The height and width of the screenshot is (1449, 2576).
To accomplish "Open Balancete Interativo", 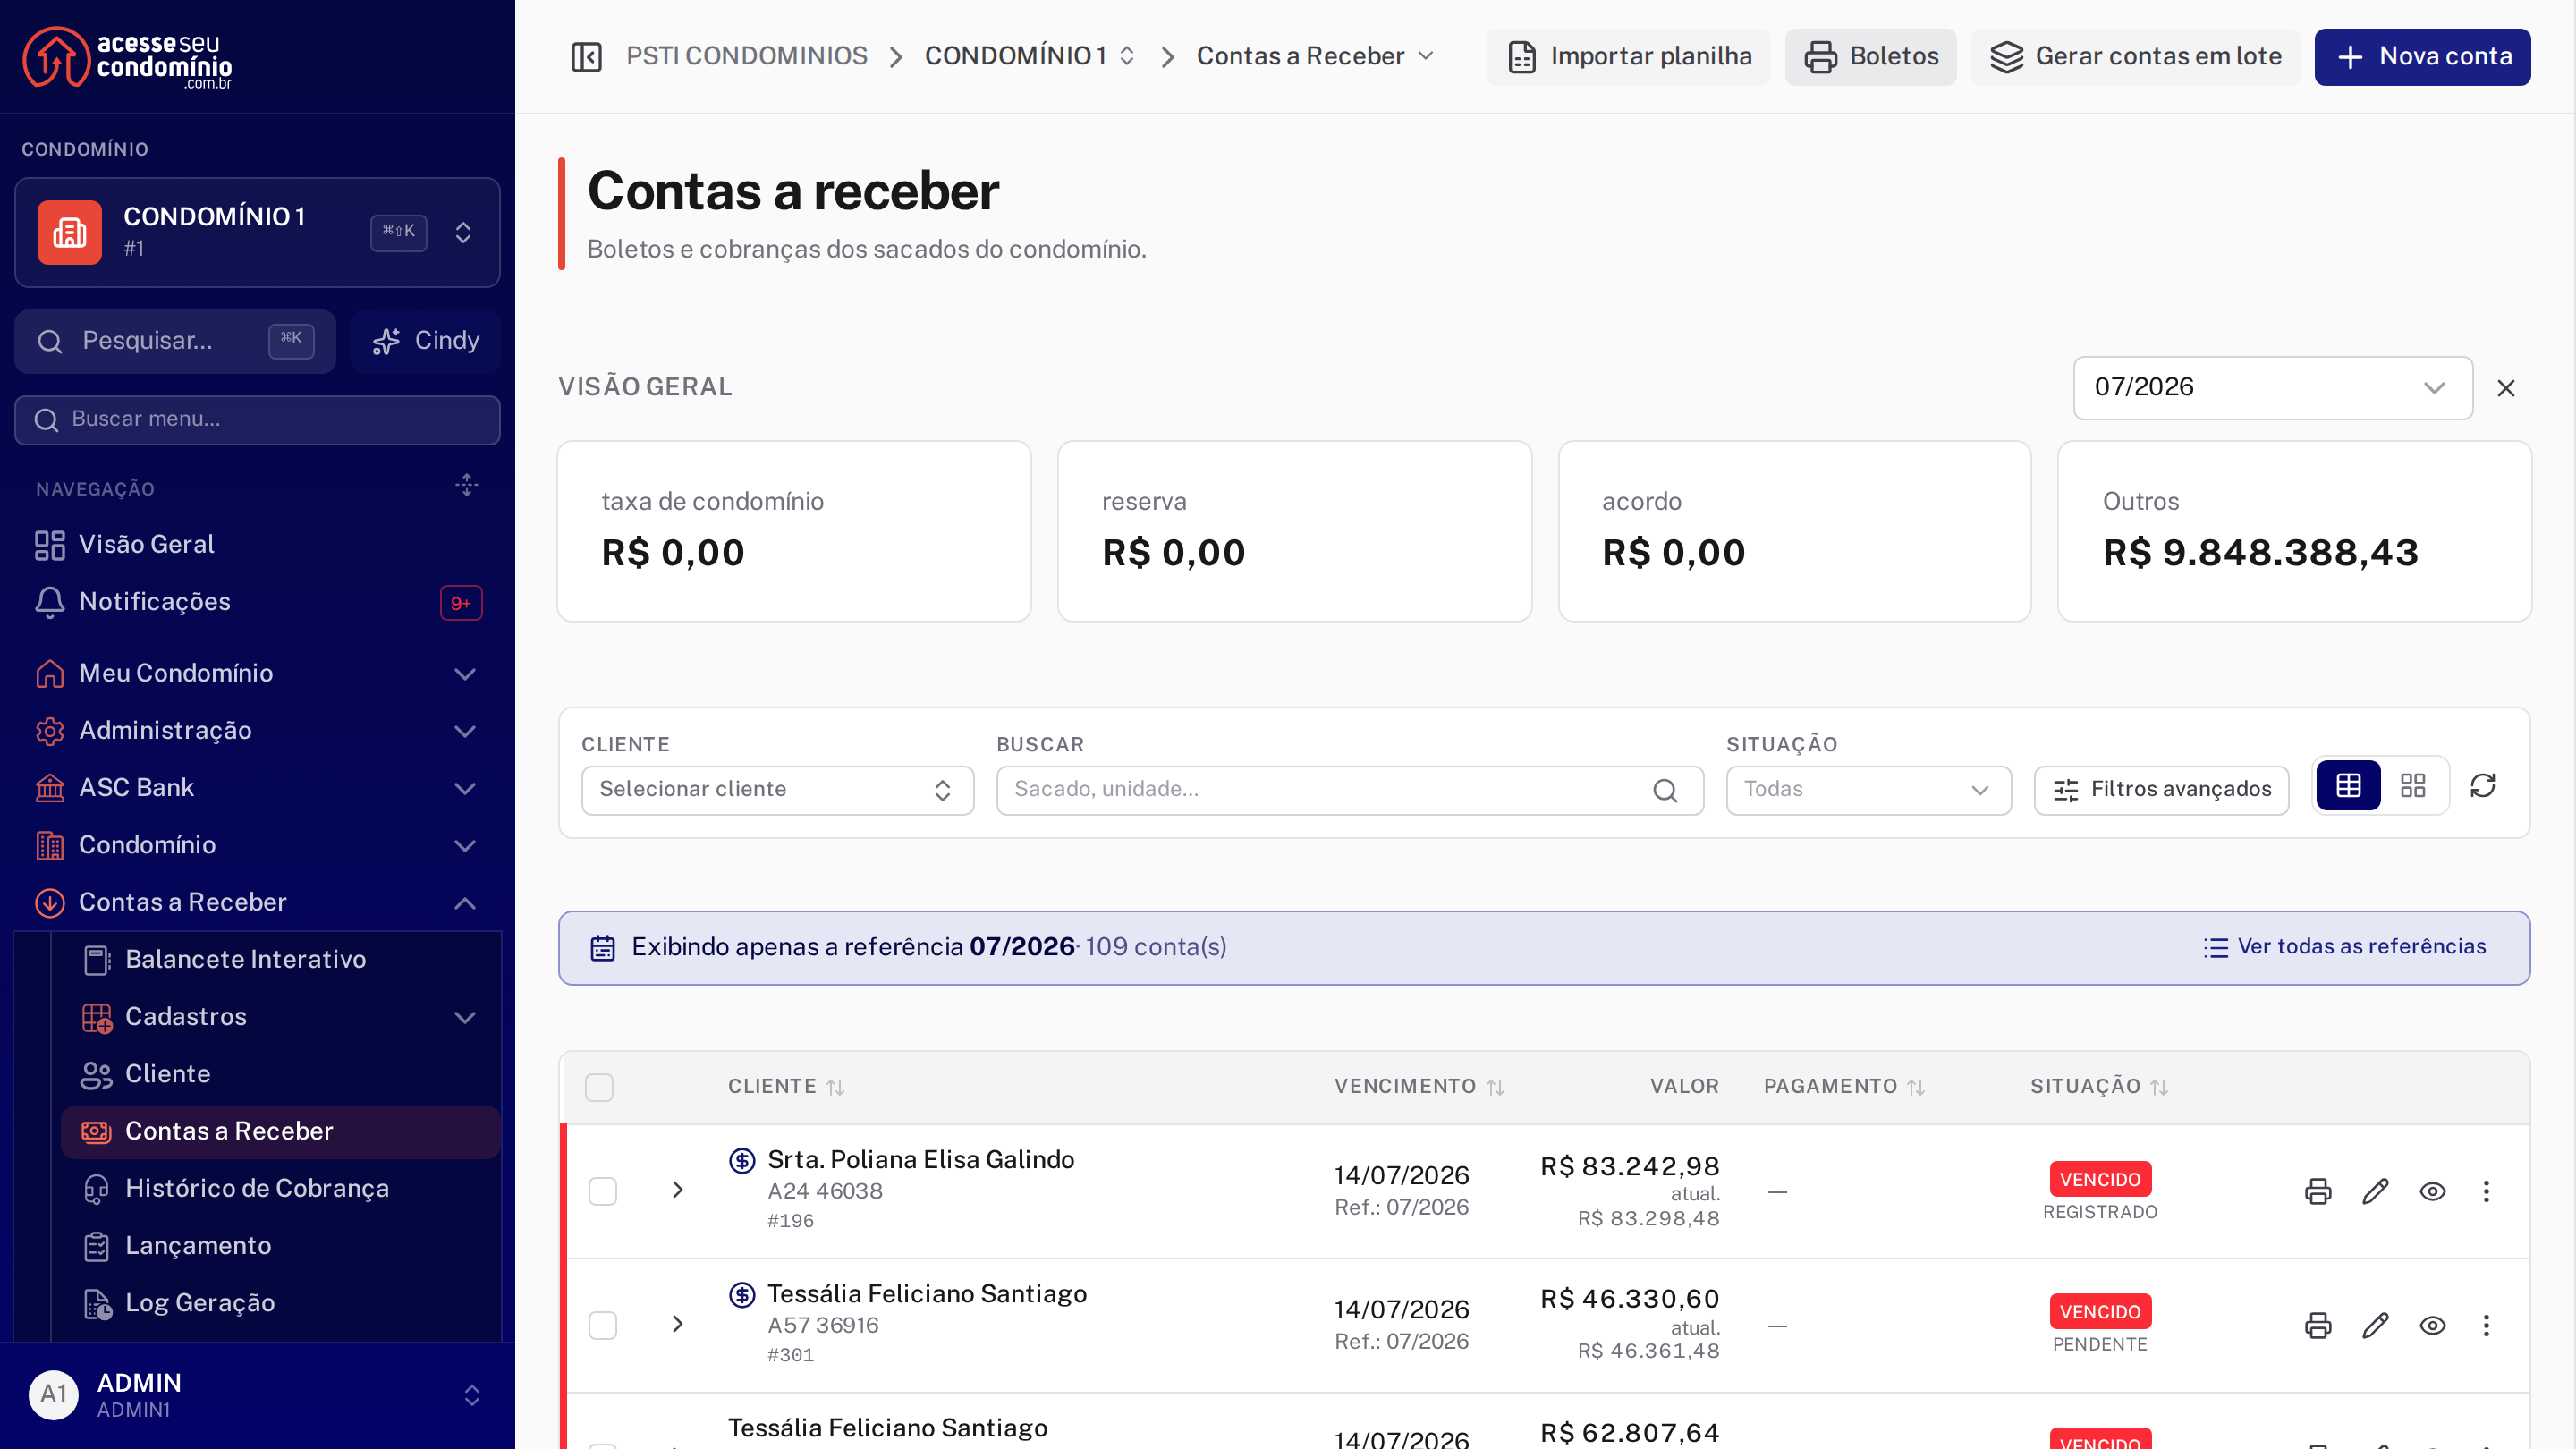I will [x=281, y=959].
